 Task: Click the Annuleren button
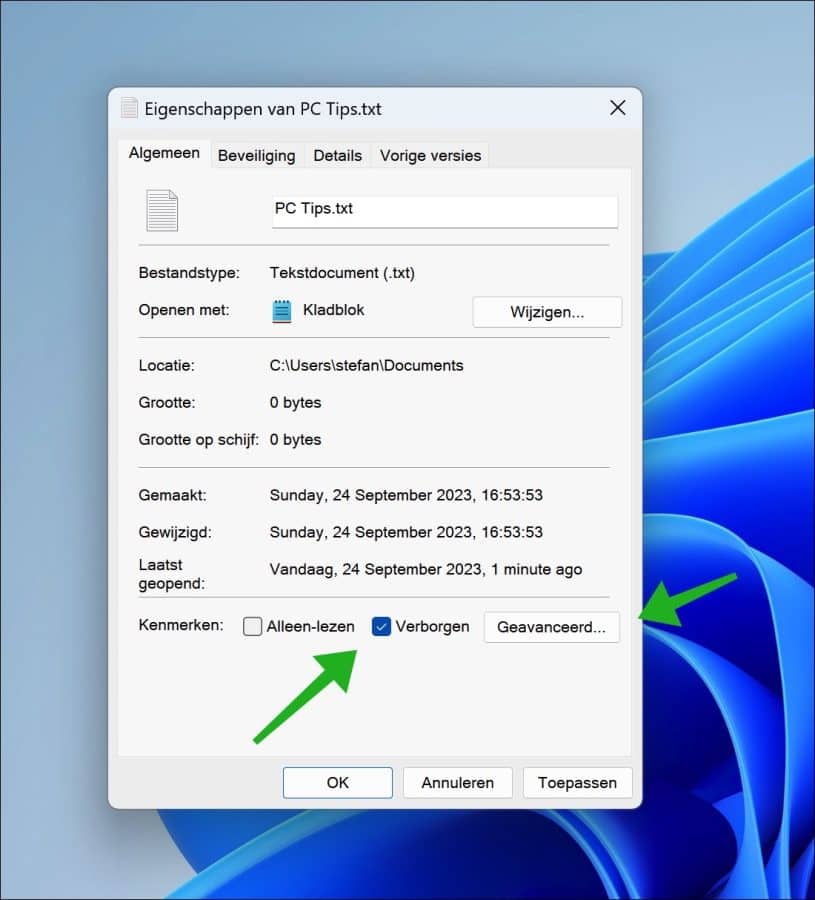tap(457, 782)
